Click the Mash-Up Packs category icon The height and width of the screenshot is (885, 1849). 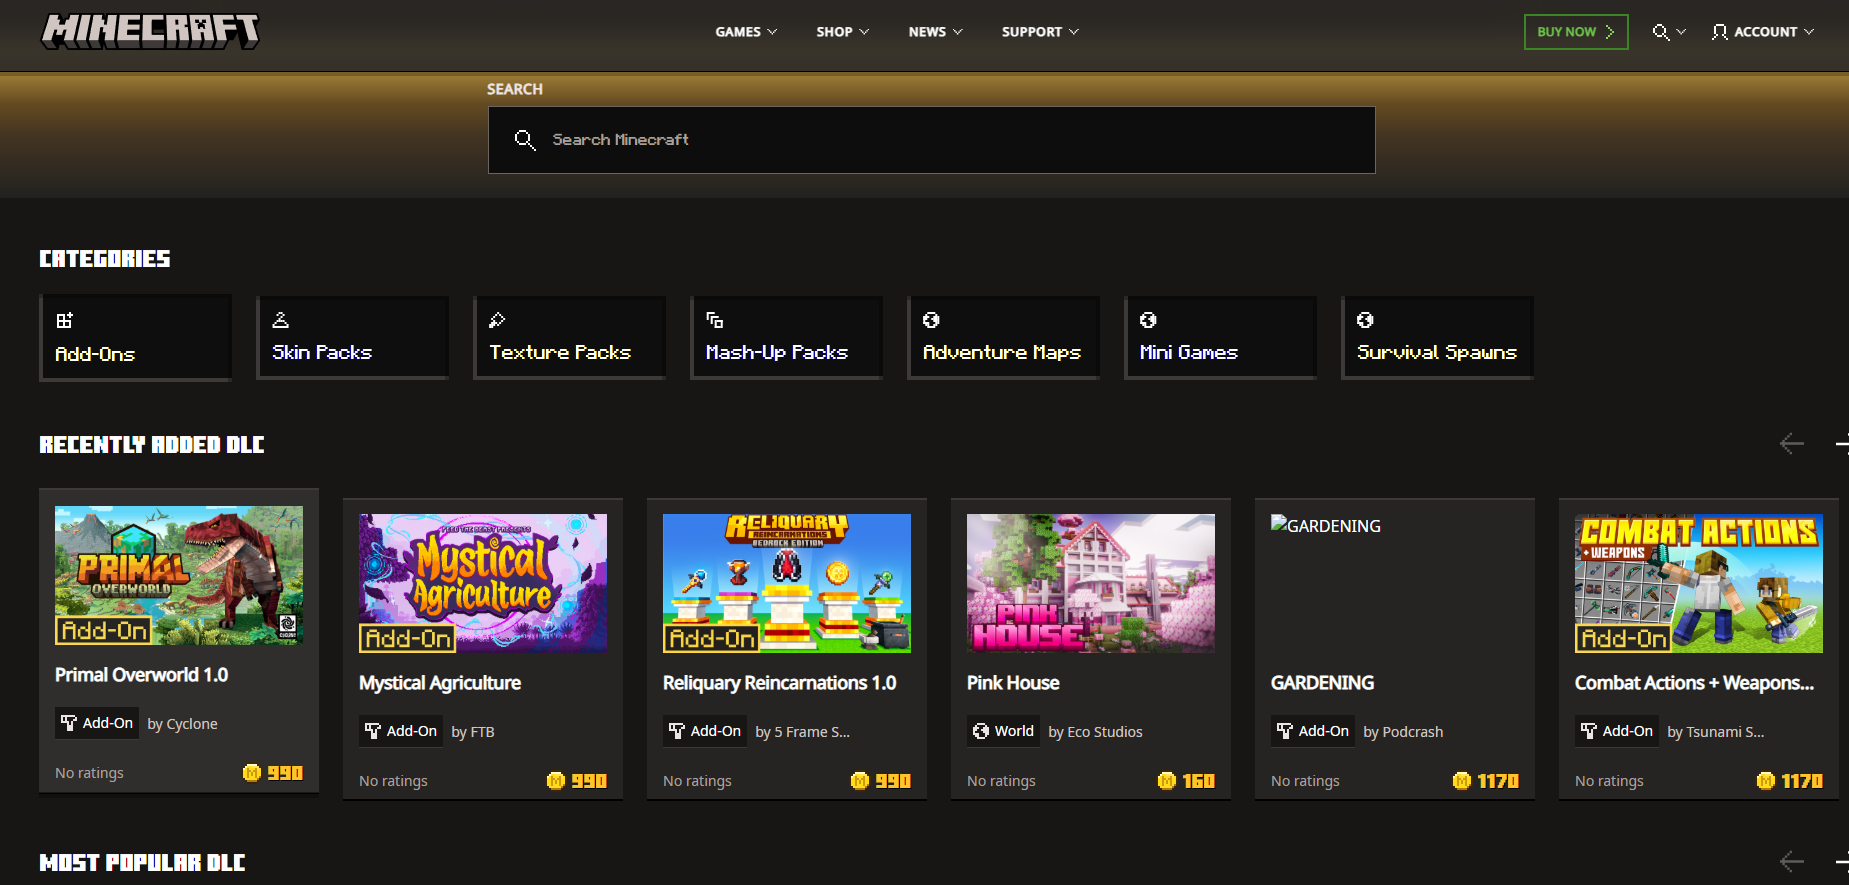click(x=714, y=320)
